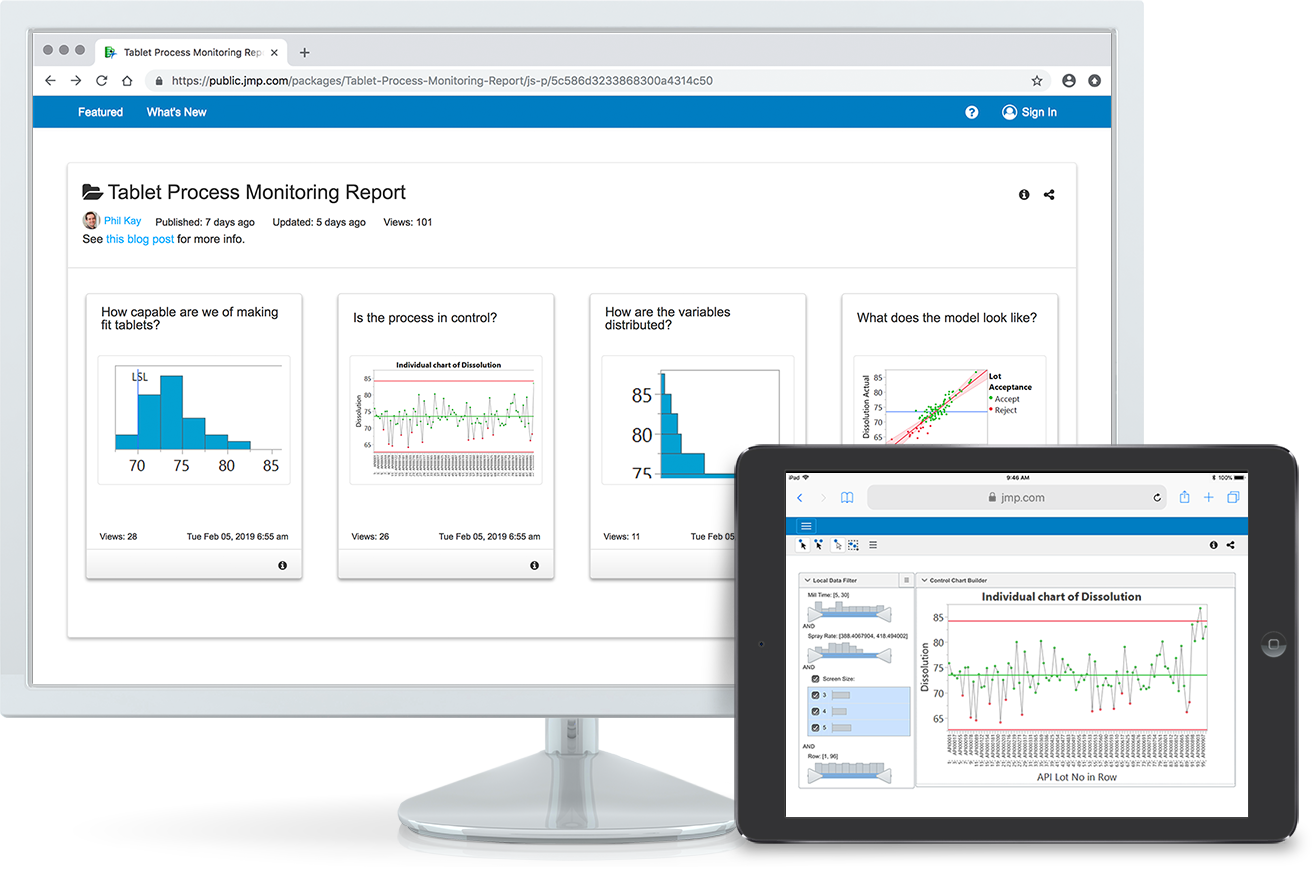Reload the jmp.com page on iPad
Viewport: 1312px width, 887px height.
point(1158,497)
